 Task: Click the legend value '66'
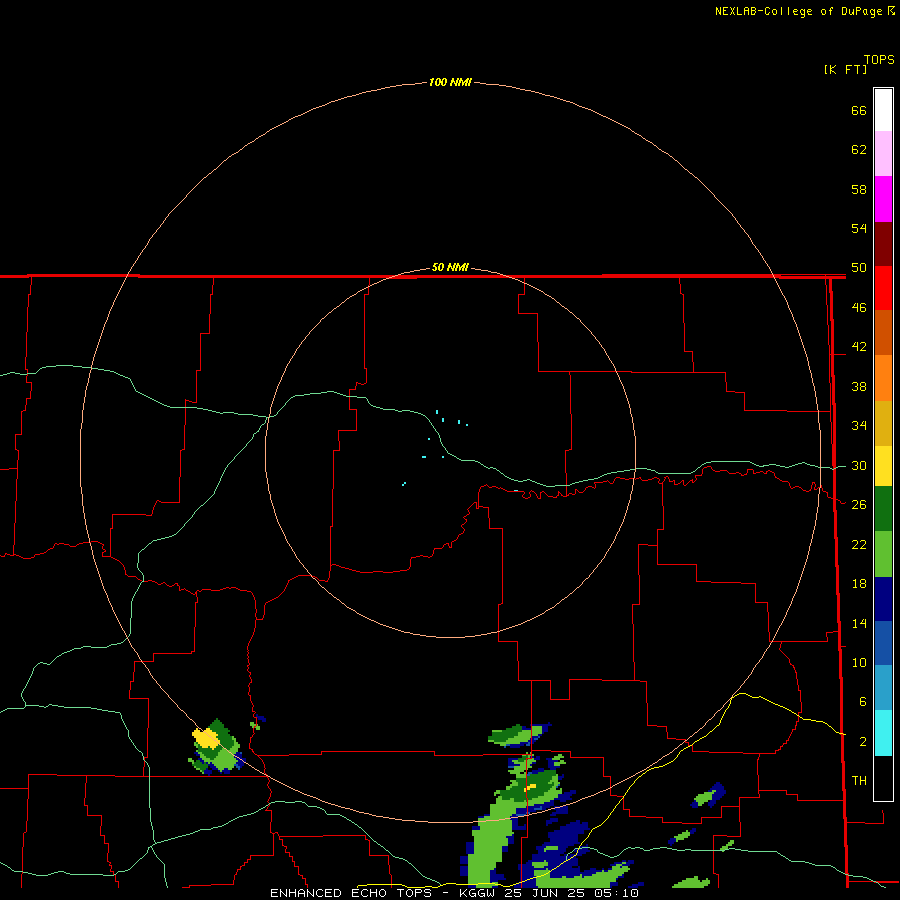(x=859, y=110)
